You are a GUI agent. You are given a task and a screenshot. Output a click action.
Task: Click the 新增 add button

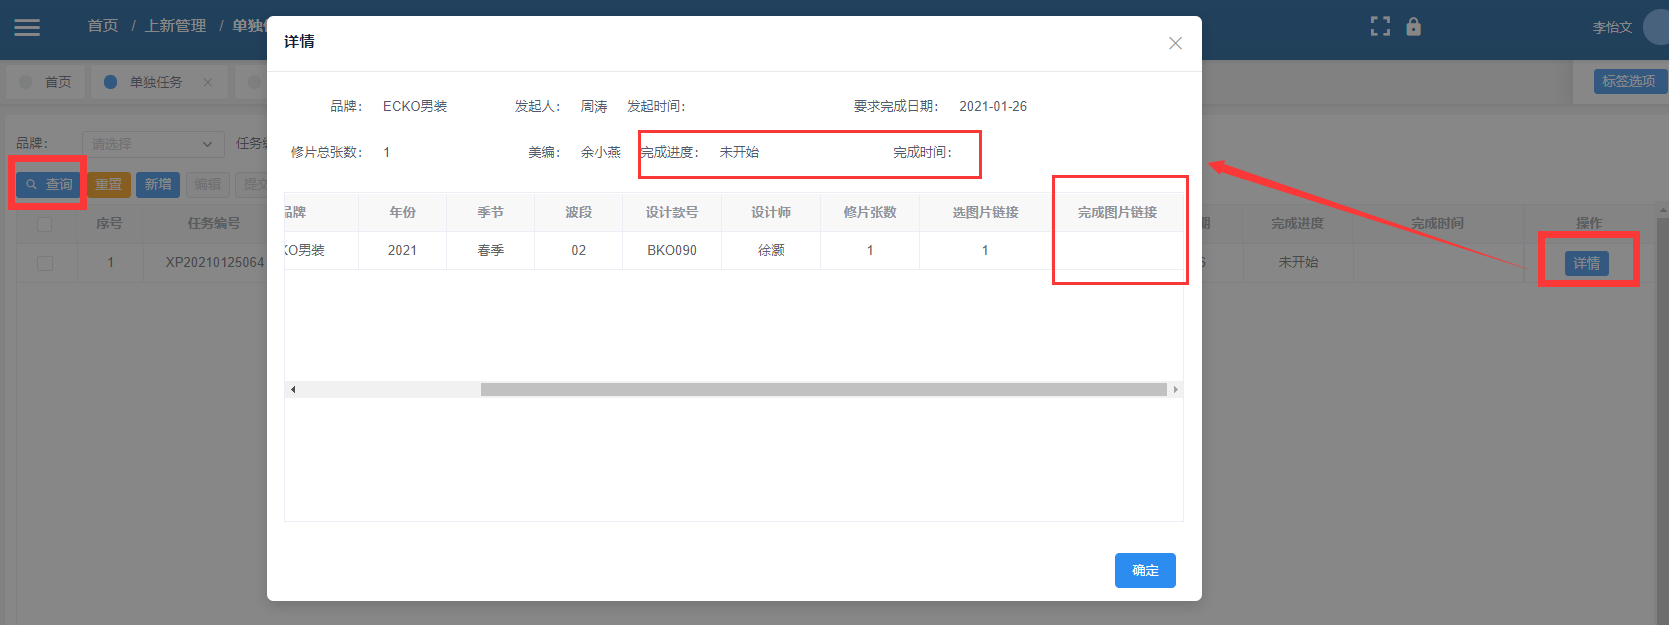[158, 184]
